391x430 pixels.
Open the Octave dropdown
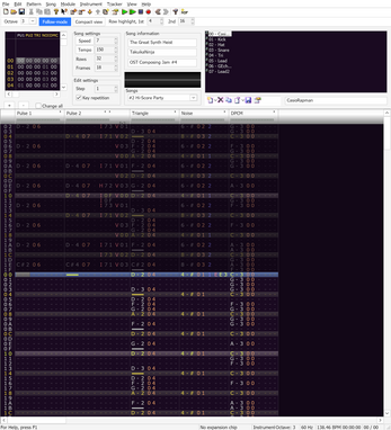(x=33, y=21)
